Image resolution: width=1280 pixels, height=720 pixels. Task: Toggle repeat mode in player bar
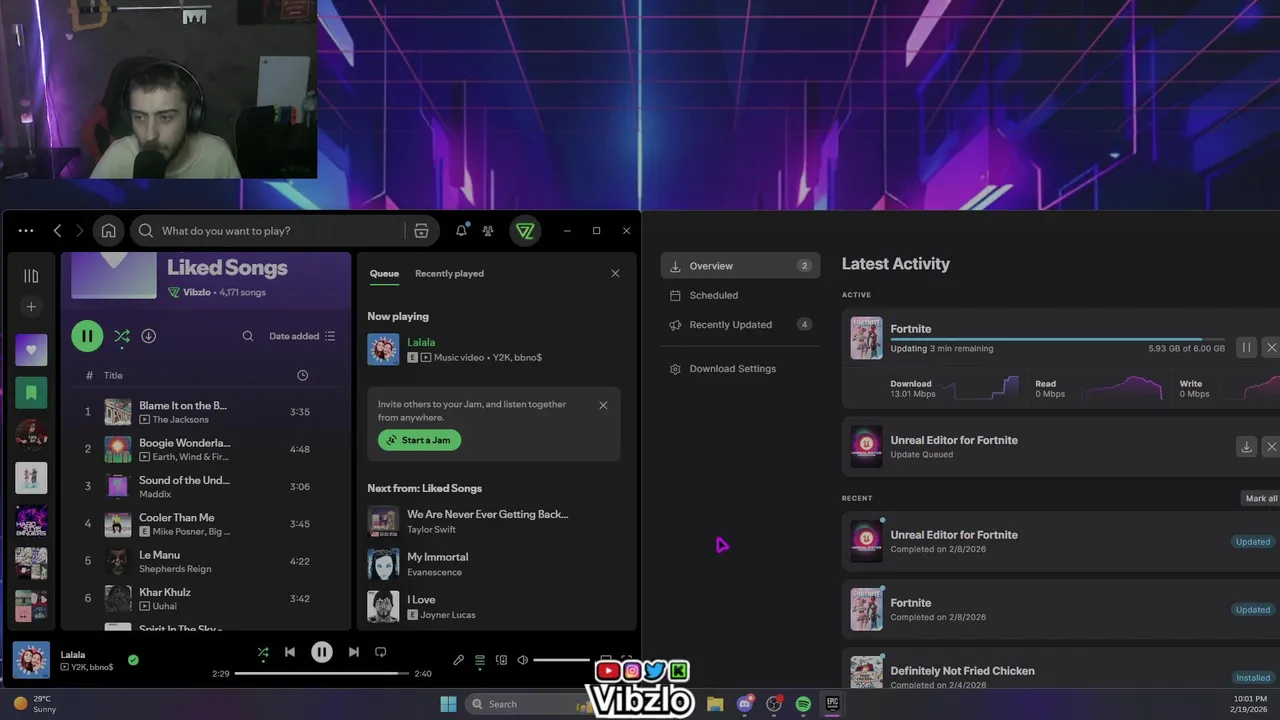(380, 652)
